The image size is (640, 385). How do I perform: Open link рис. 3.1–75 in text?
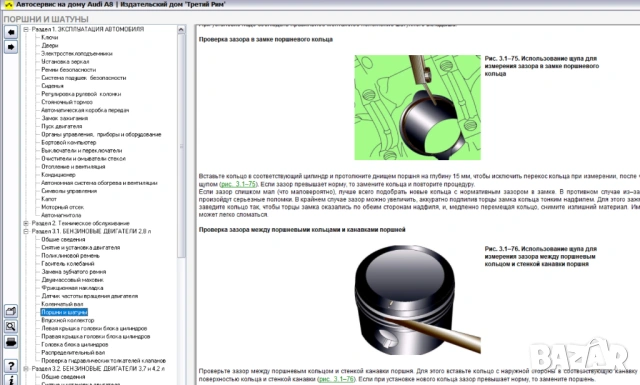[238, 184]
